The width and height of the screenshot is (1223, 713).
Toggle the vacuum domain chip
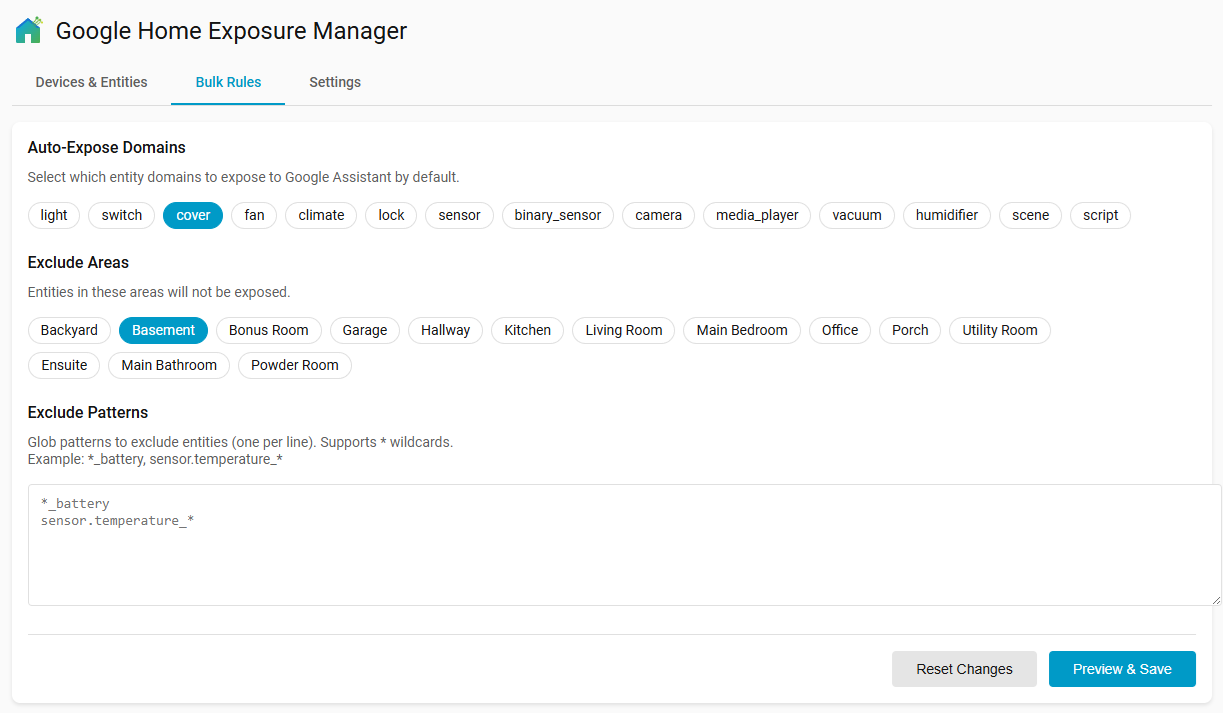click(857, 215)
